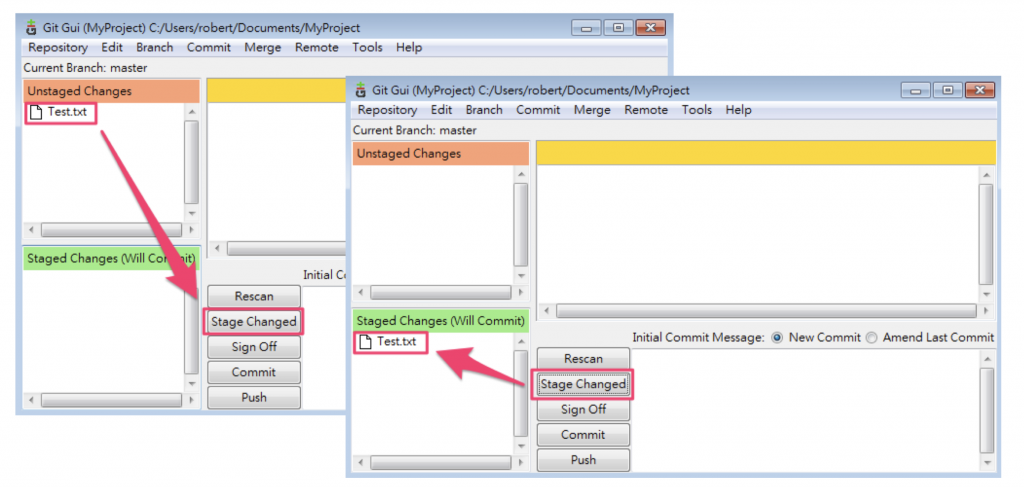1024x487 pixels.
Task: Click front window diff pane vertical scrollbar
Action: click(x=986, y=233)
